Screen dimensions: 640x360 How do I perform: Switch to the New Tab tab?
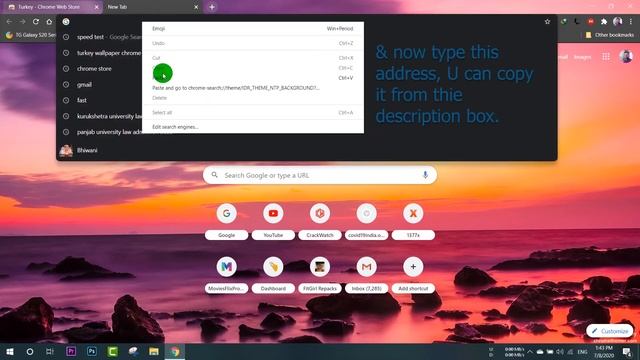(151, 7)
